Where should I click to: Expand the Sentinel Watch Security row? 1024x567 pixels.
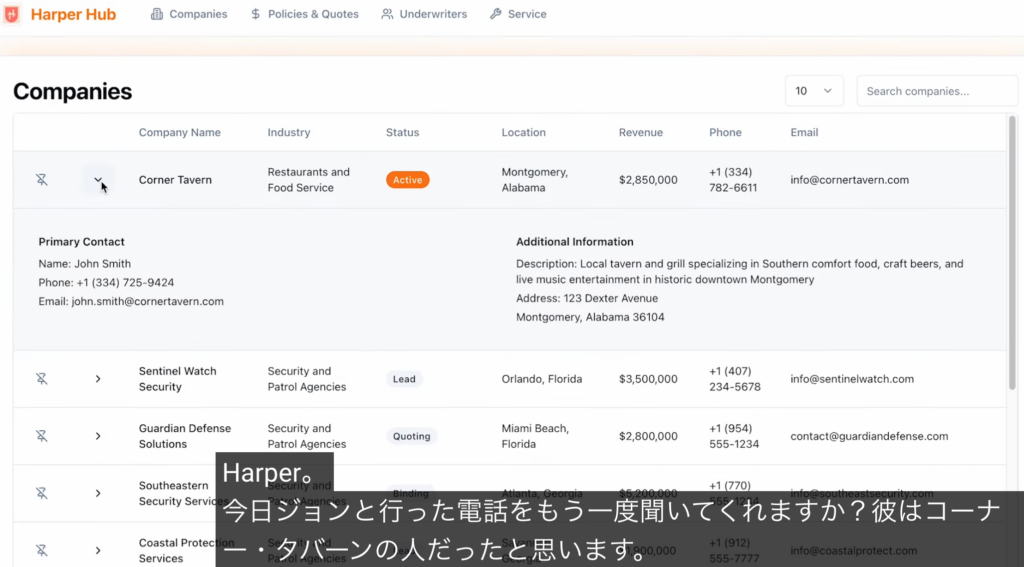[98, 379]
